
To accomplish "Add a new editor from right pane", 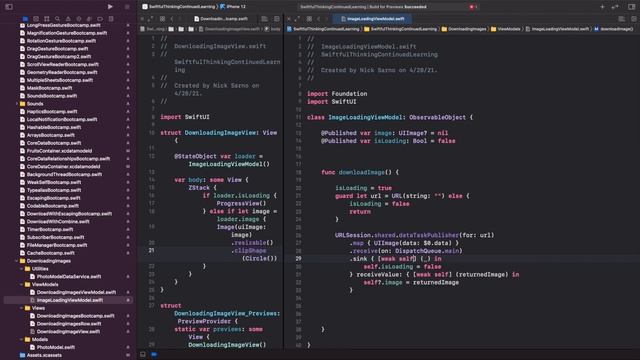I will click(x=633, y=19).
